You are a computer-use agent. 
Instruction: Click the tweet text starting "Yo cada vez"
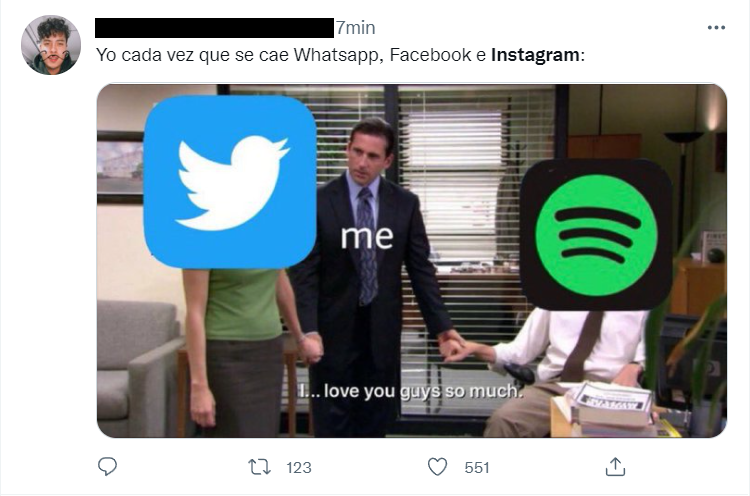(x=340, y=55)
